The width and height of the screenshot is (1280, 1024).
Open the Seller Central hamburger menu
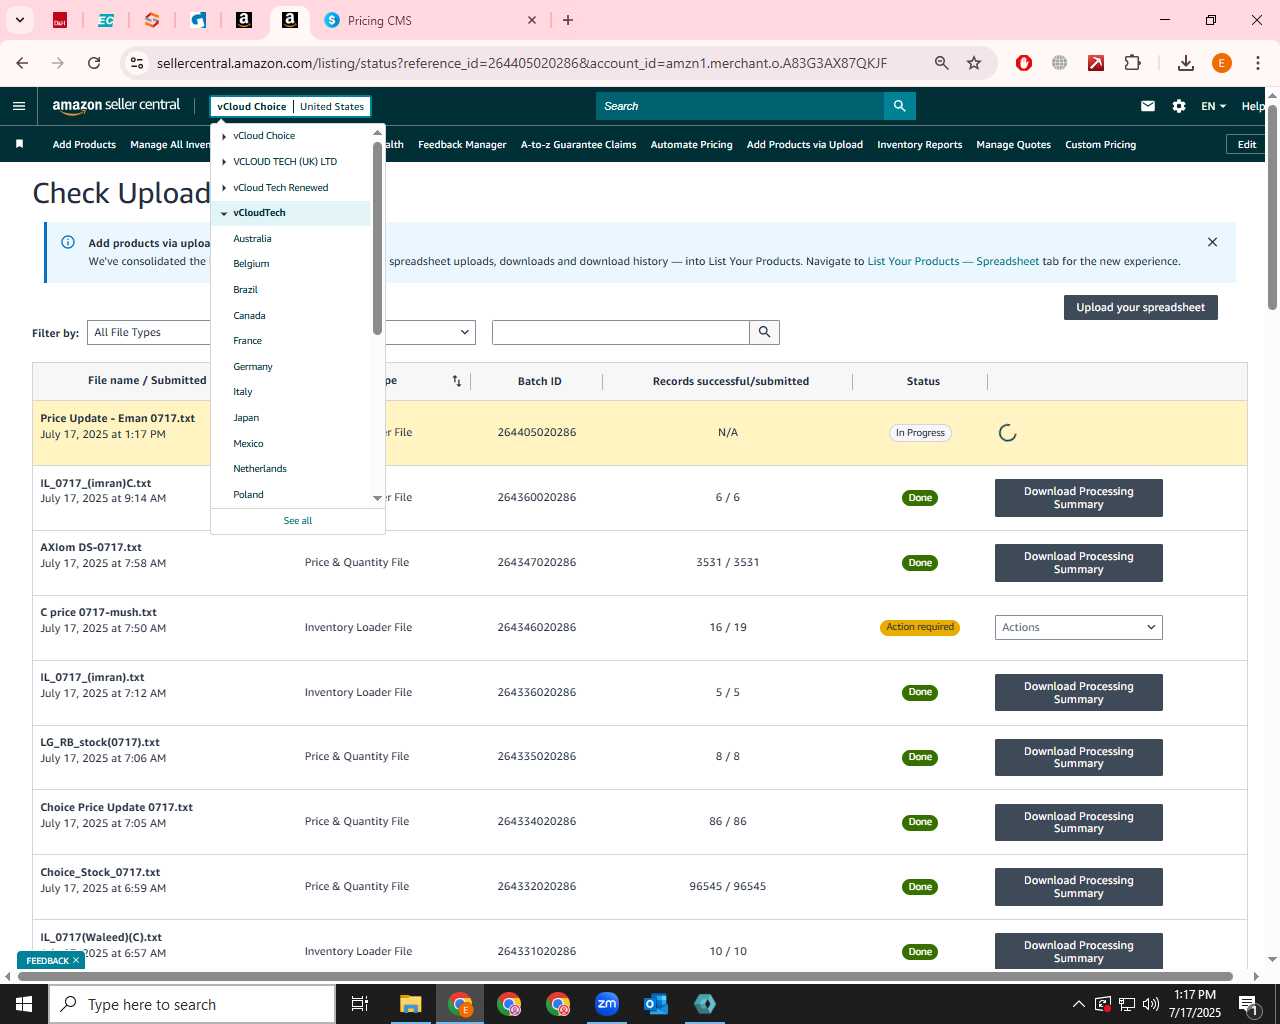(x=19, y=106)
